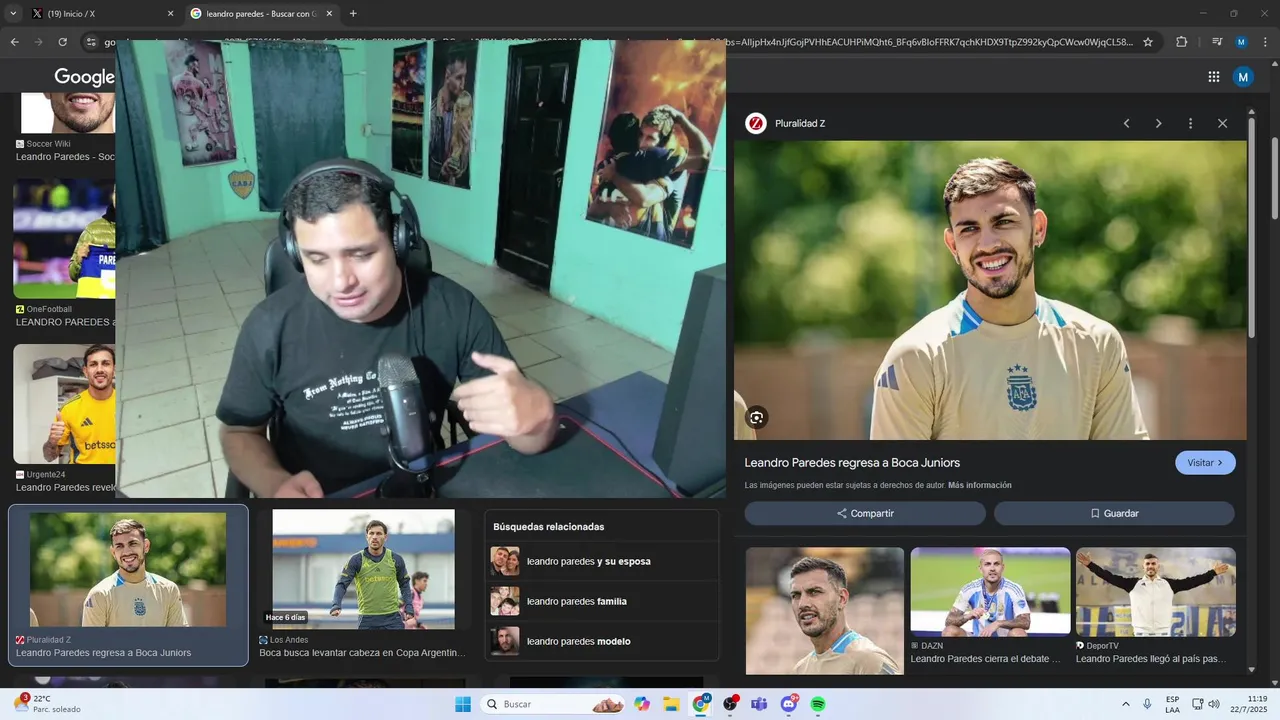
Task: Select the Pluralidad Z image result
Action: pyautogui.click(x=128, y=585)
